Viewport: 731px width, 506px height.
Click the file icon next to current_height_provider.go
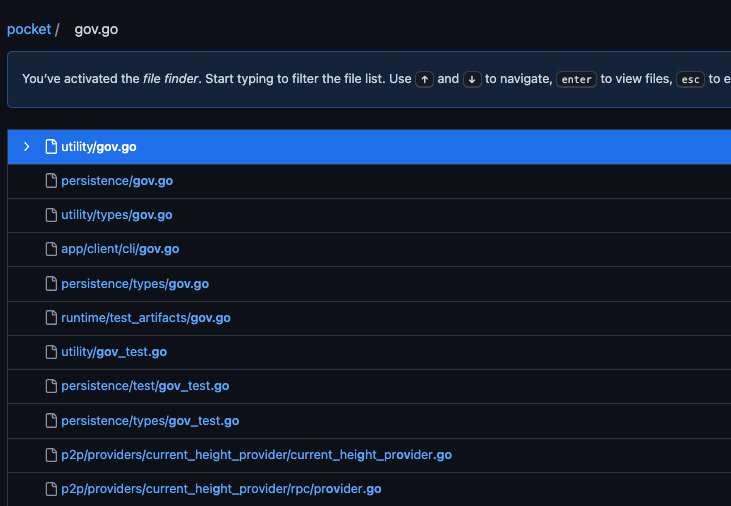point(51,454)
